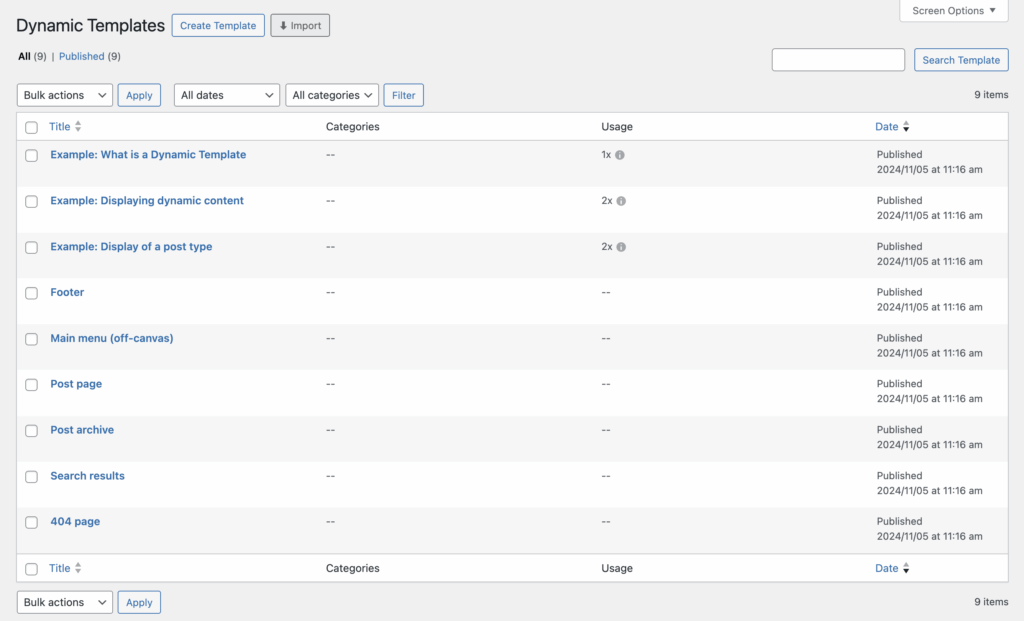Switch to Published templates view

point(82,56)
